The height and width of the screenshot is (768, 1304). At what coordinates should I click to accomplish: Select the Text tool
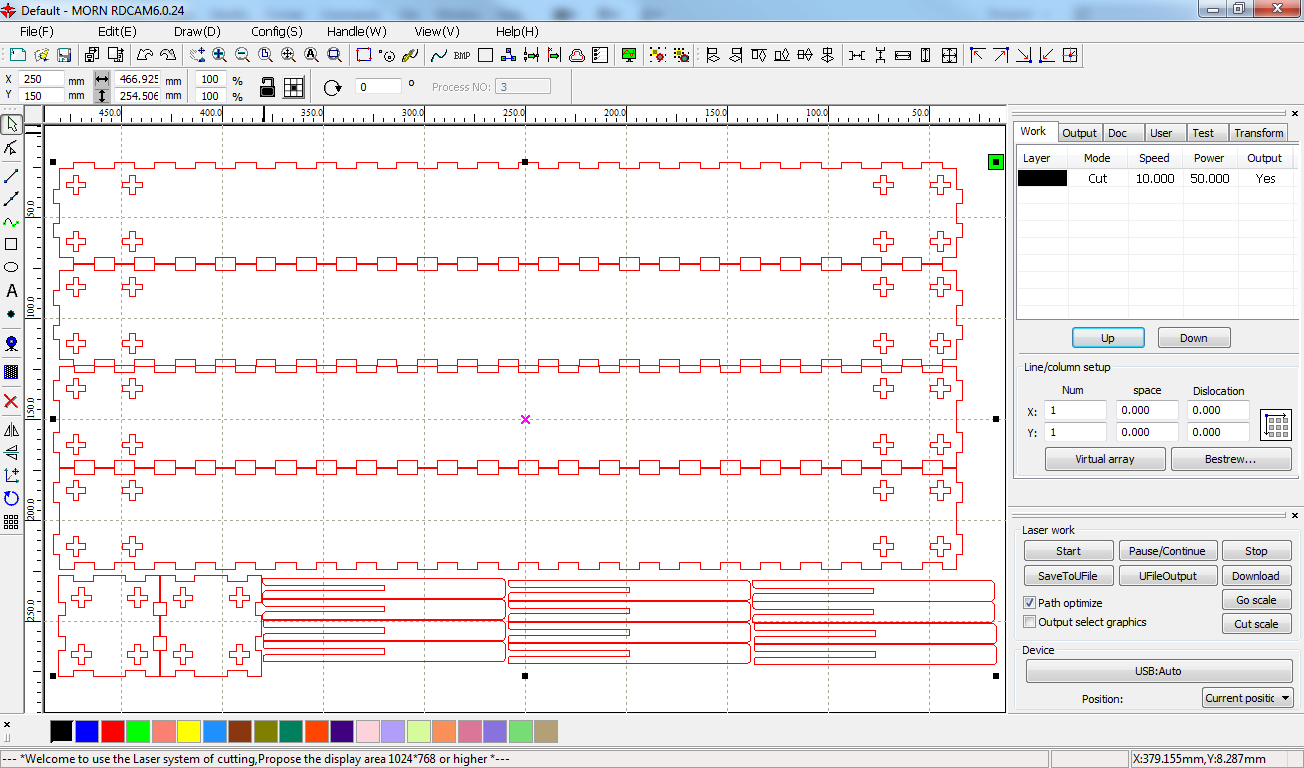pos(11,291)
